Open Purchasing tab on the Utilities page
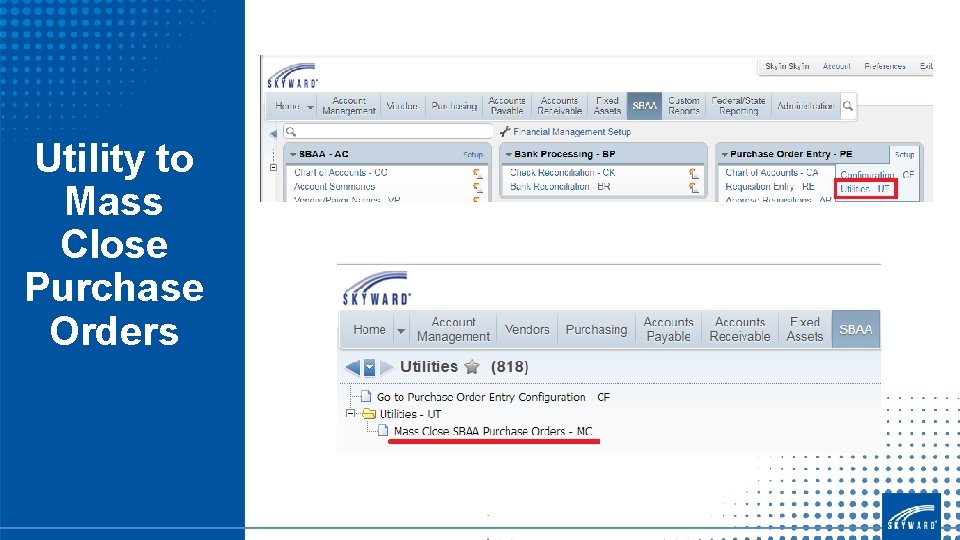The height and width of the screenshot is (540, 960). point(596,329)
